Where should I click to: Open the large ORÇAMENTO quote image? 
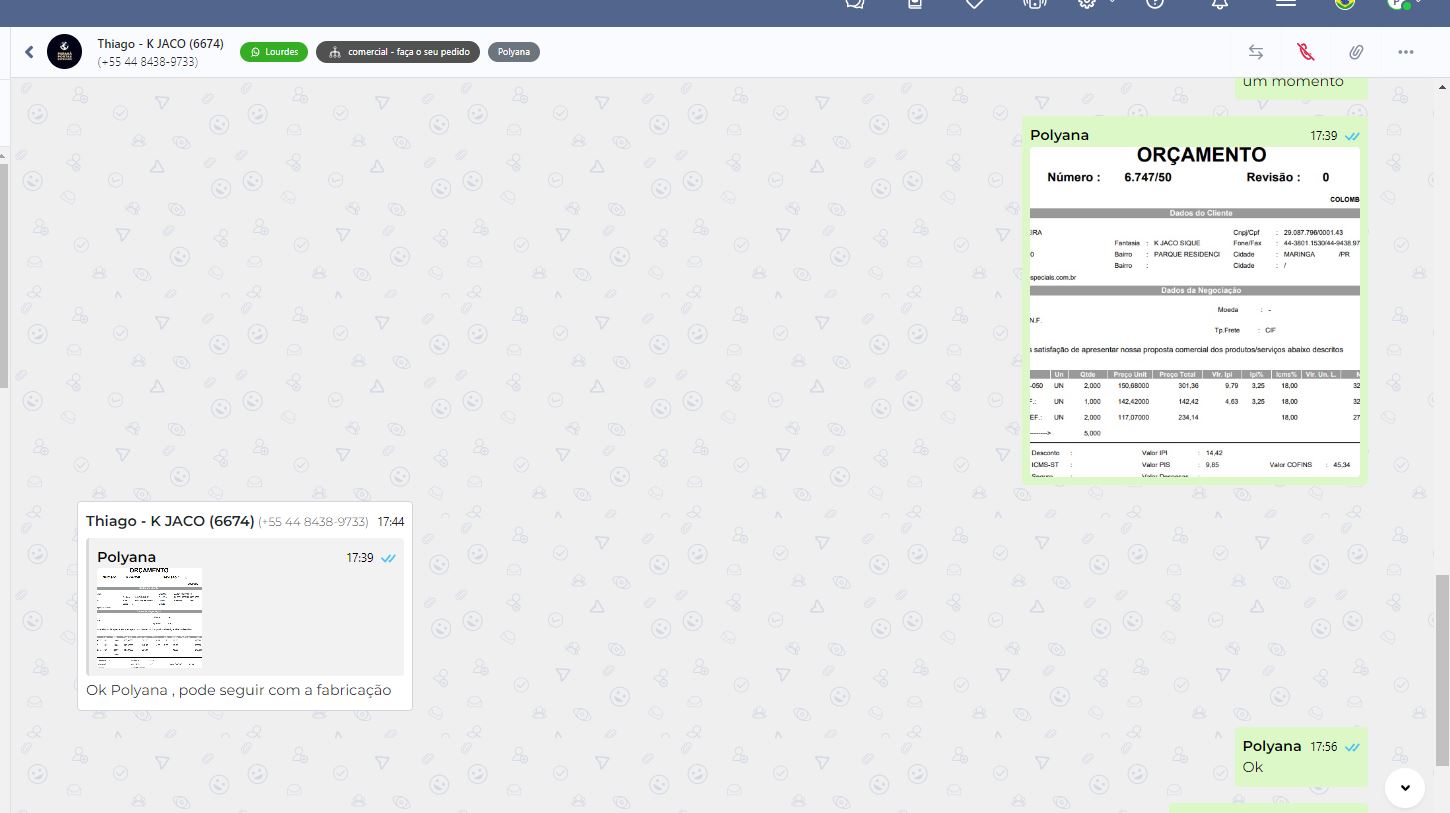1194,312
